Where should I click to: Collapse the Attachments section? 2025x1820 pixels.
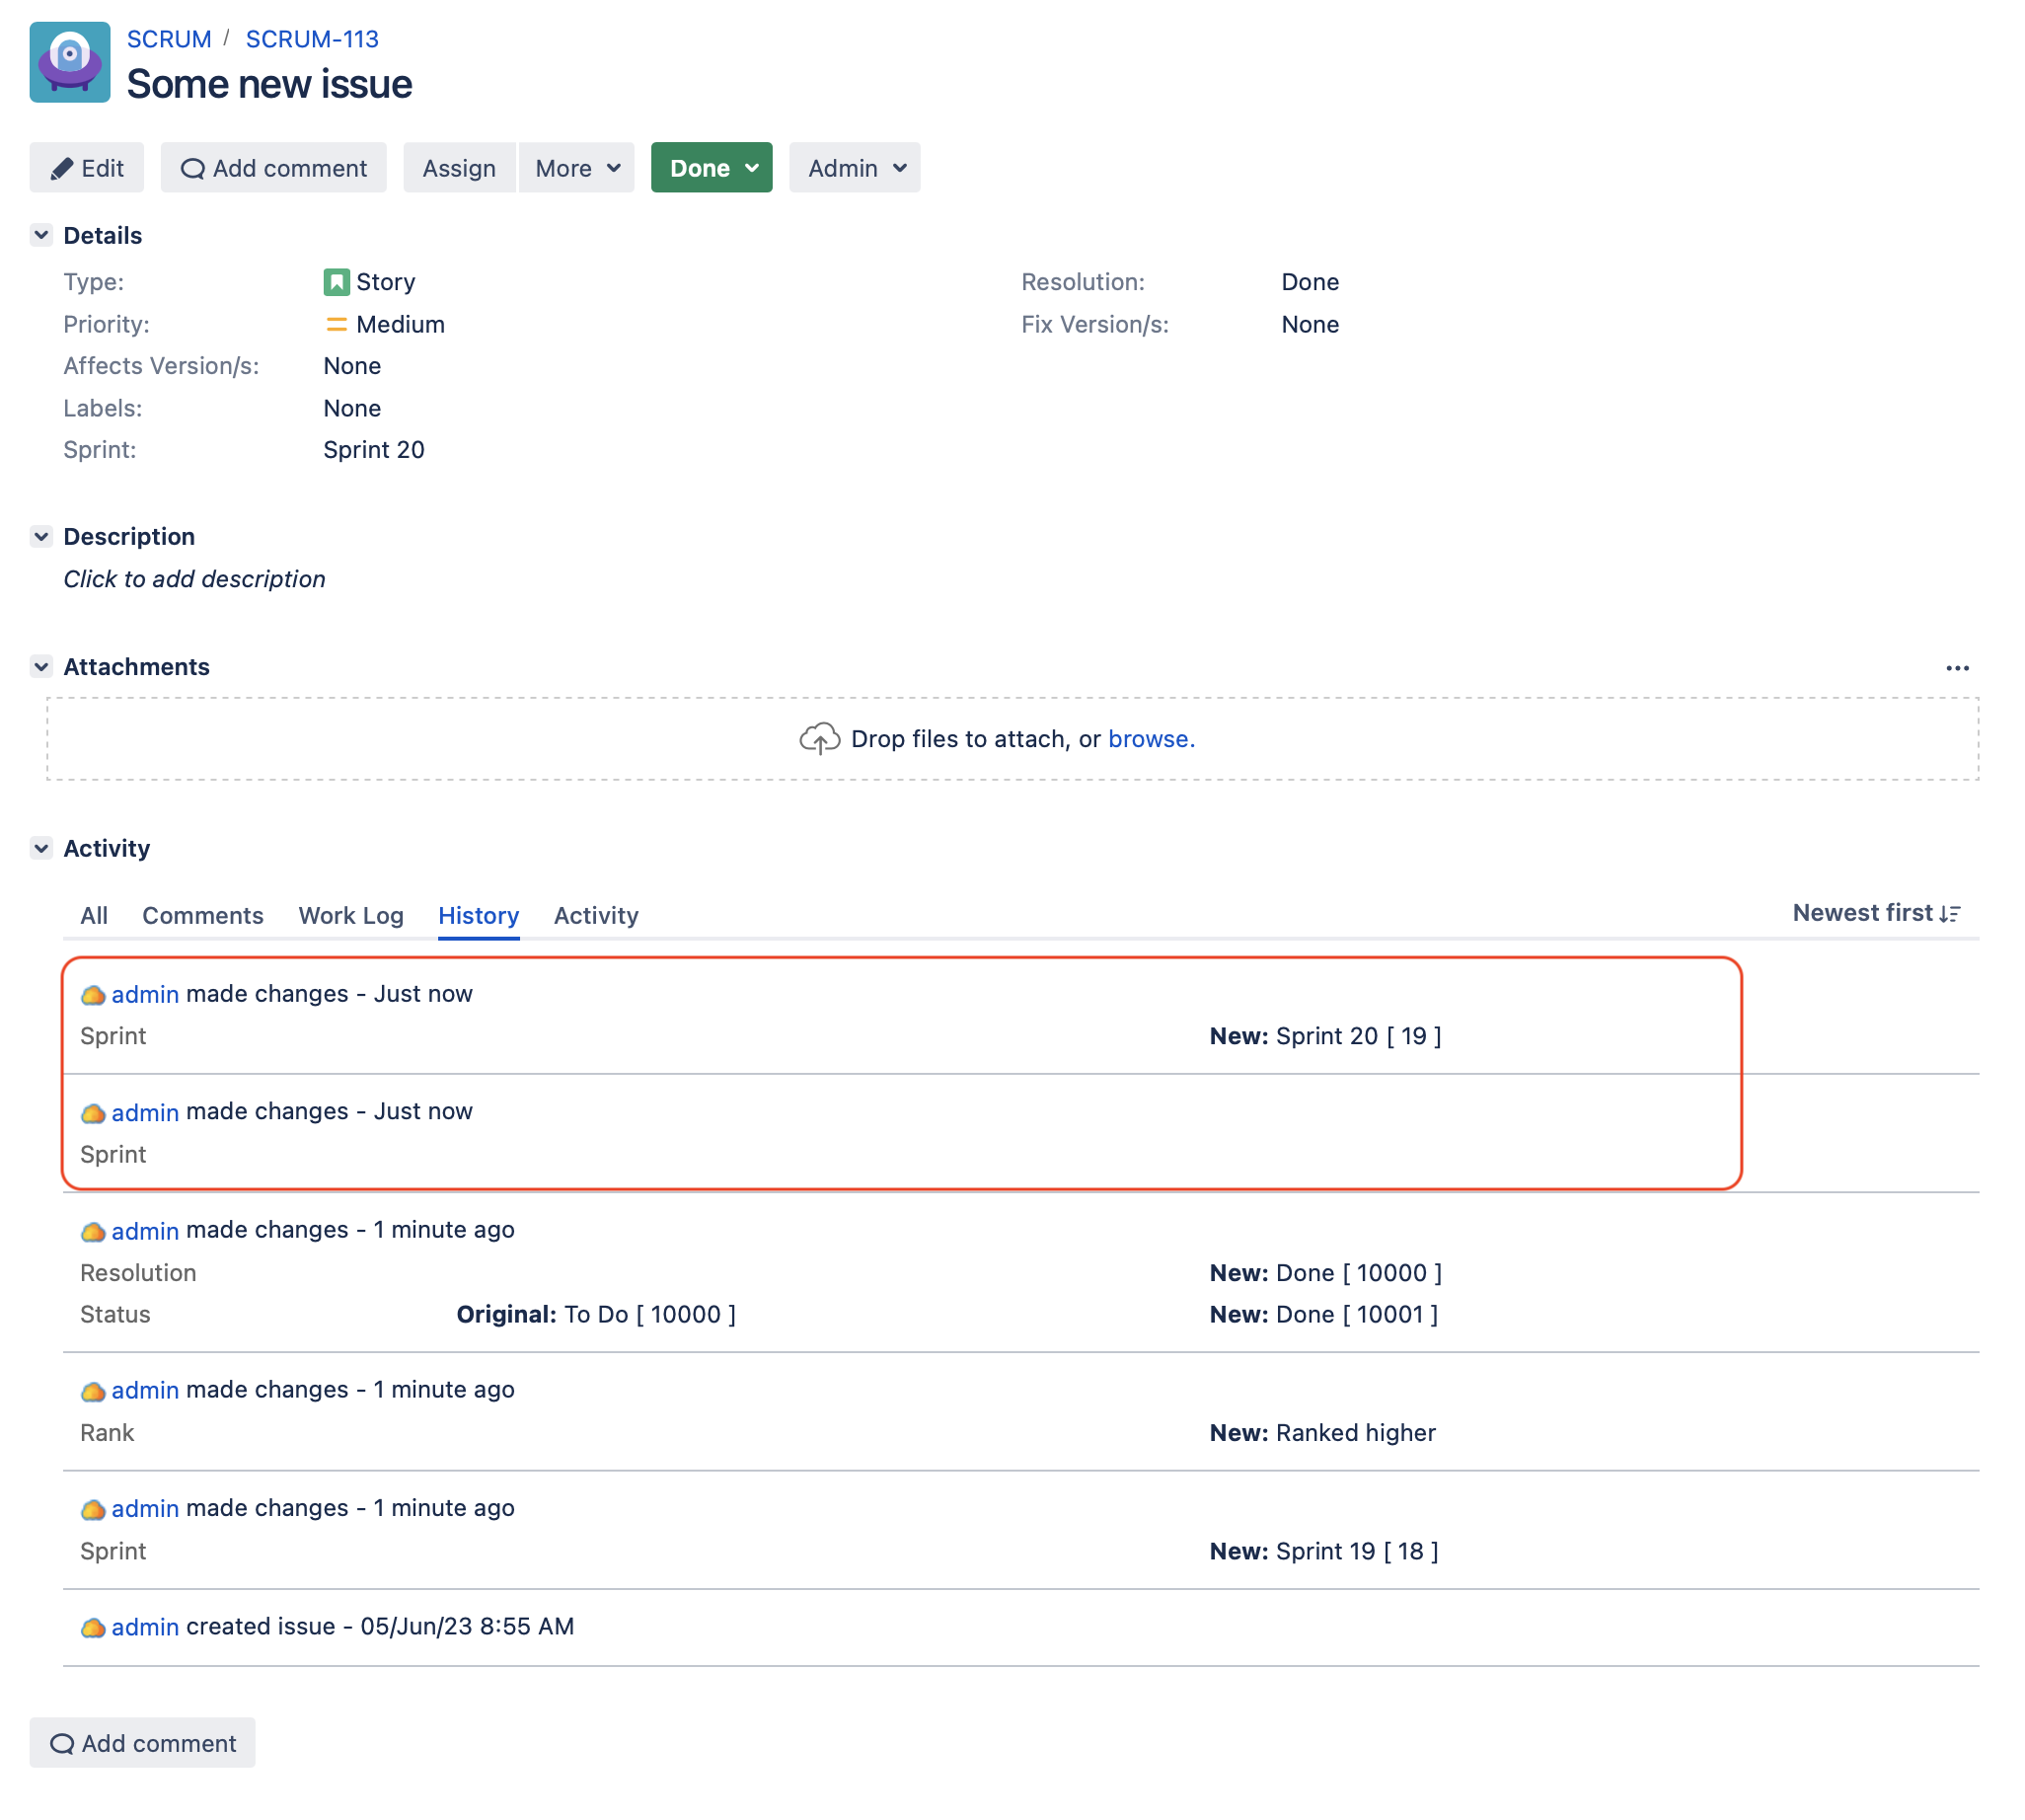point(41,667)
